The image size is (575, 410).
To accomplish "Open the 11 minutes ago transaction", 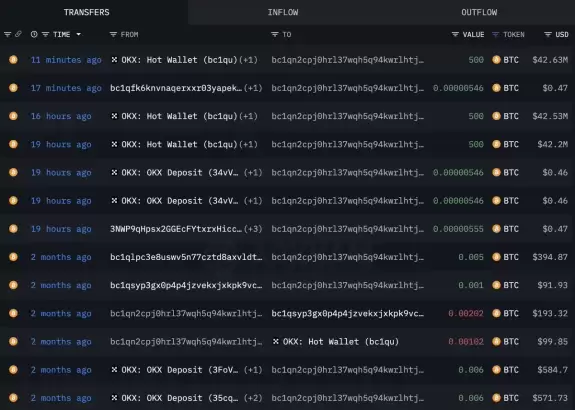I will click(x=66, y=60).
